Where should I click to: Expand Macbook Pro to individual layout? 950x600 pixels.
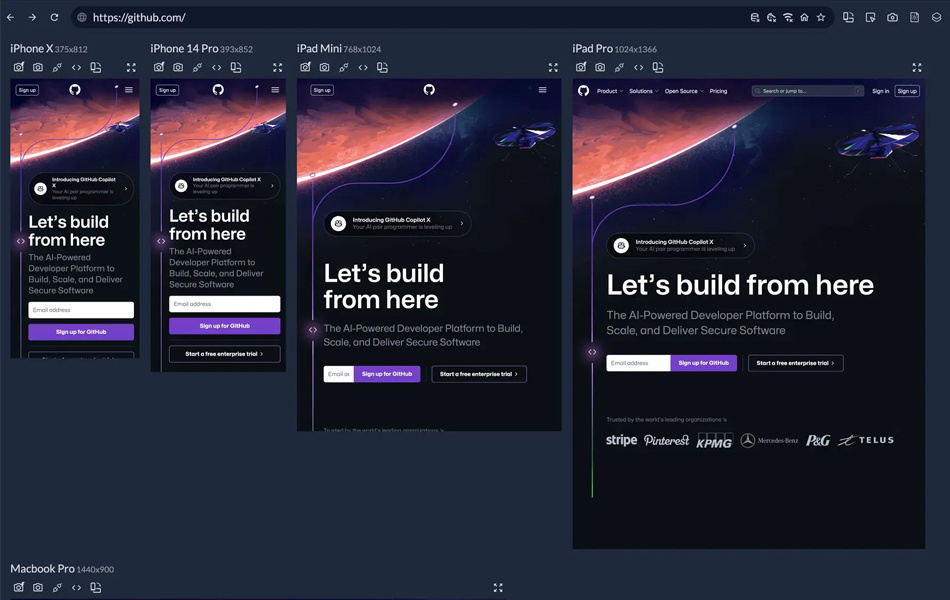point(498,587)
